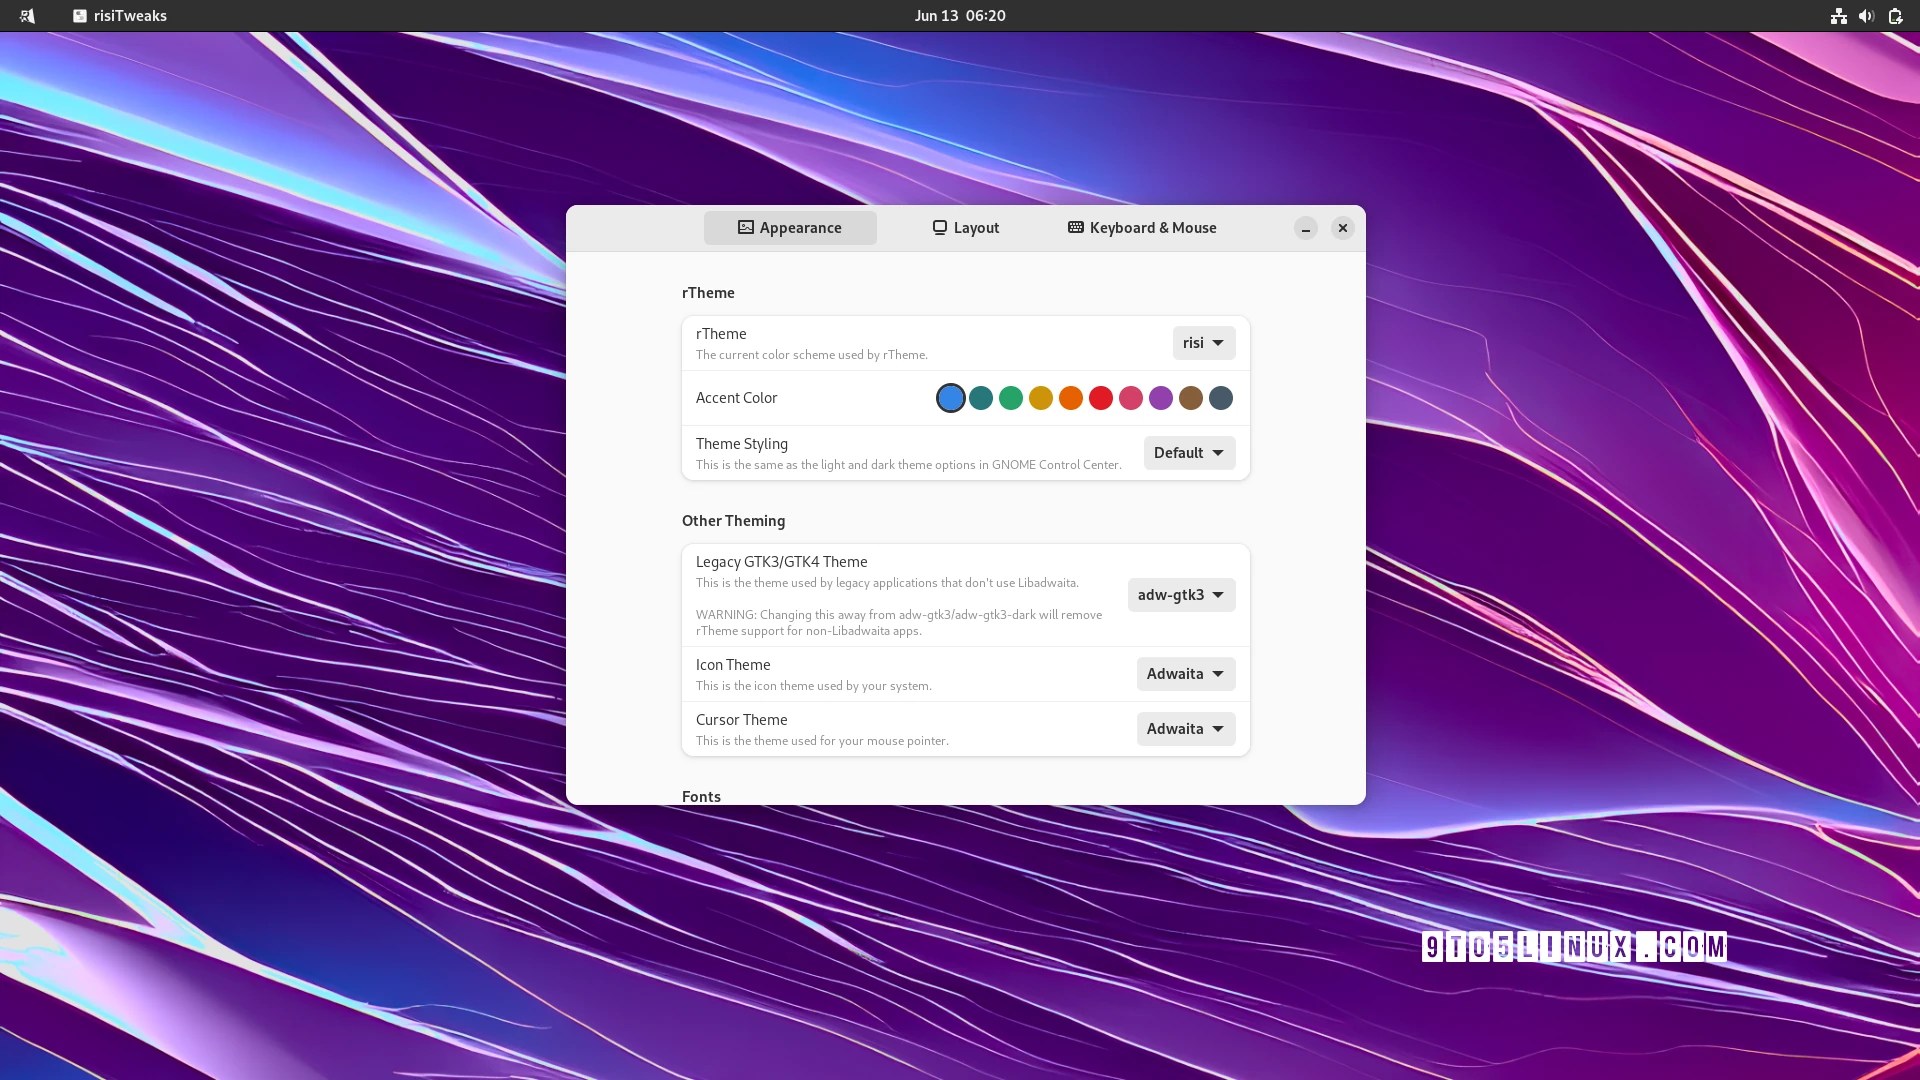The height and width of the screenshot is (1080, 1920).
Task: Expand the Theme Styling Default dropdown
Action: [1189, 453]
